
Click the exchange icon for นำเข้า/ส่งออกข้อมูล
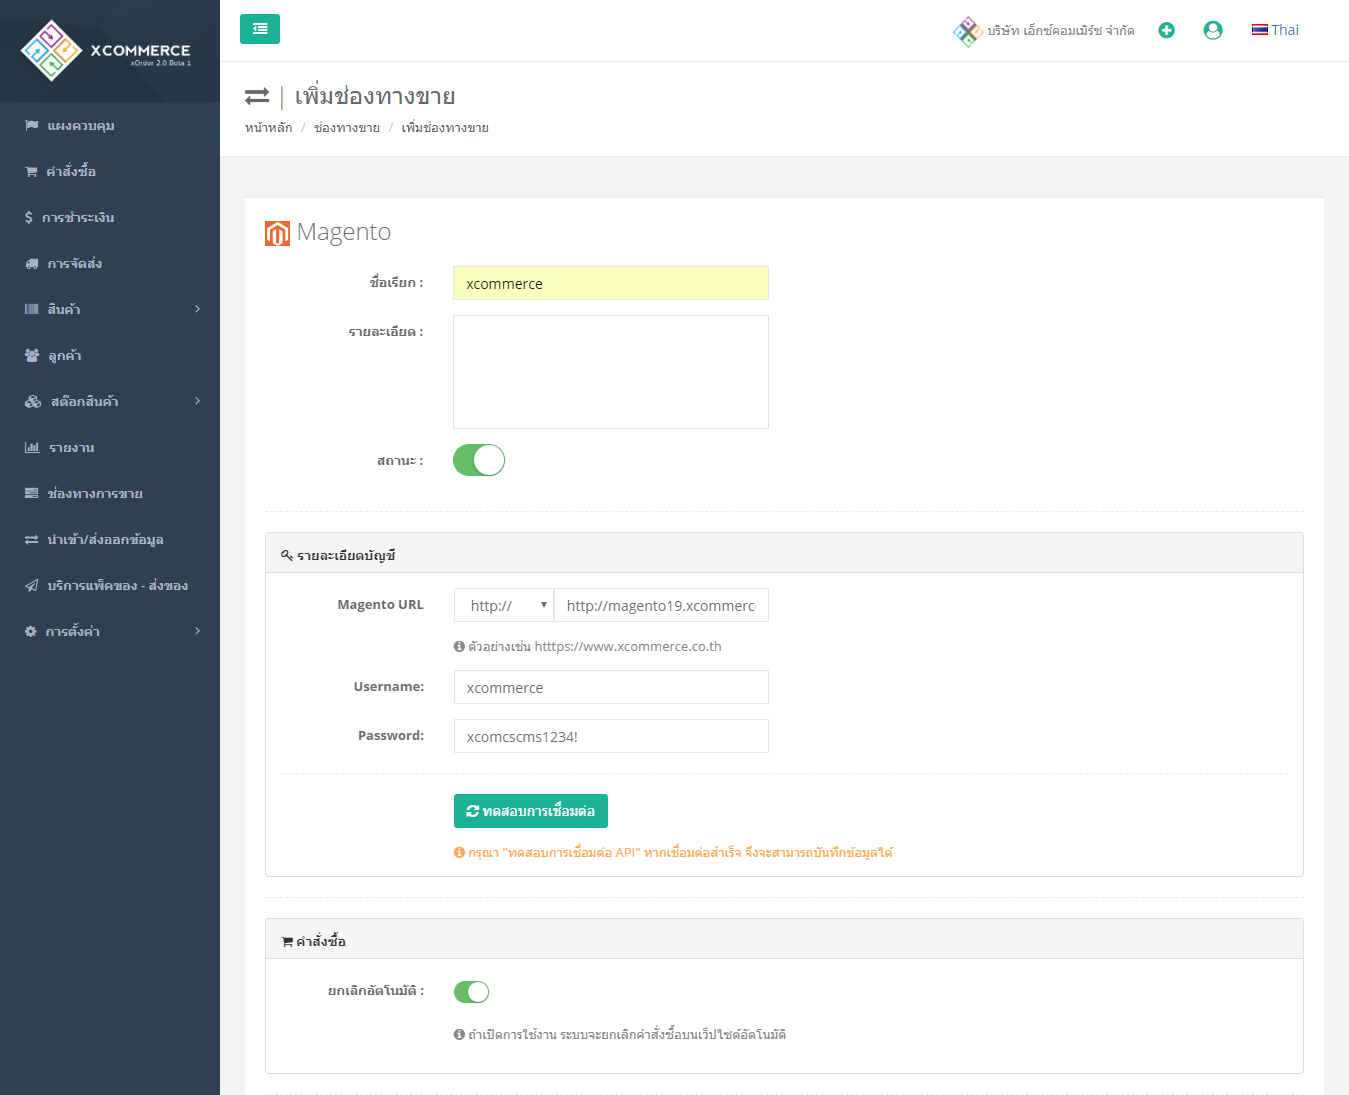pos(32,539)
